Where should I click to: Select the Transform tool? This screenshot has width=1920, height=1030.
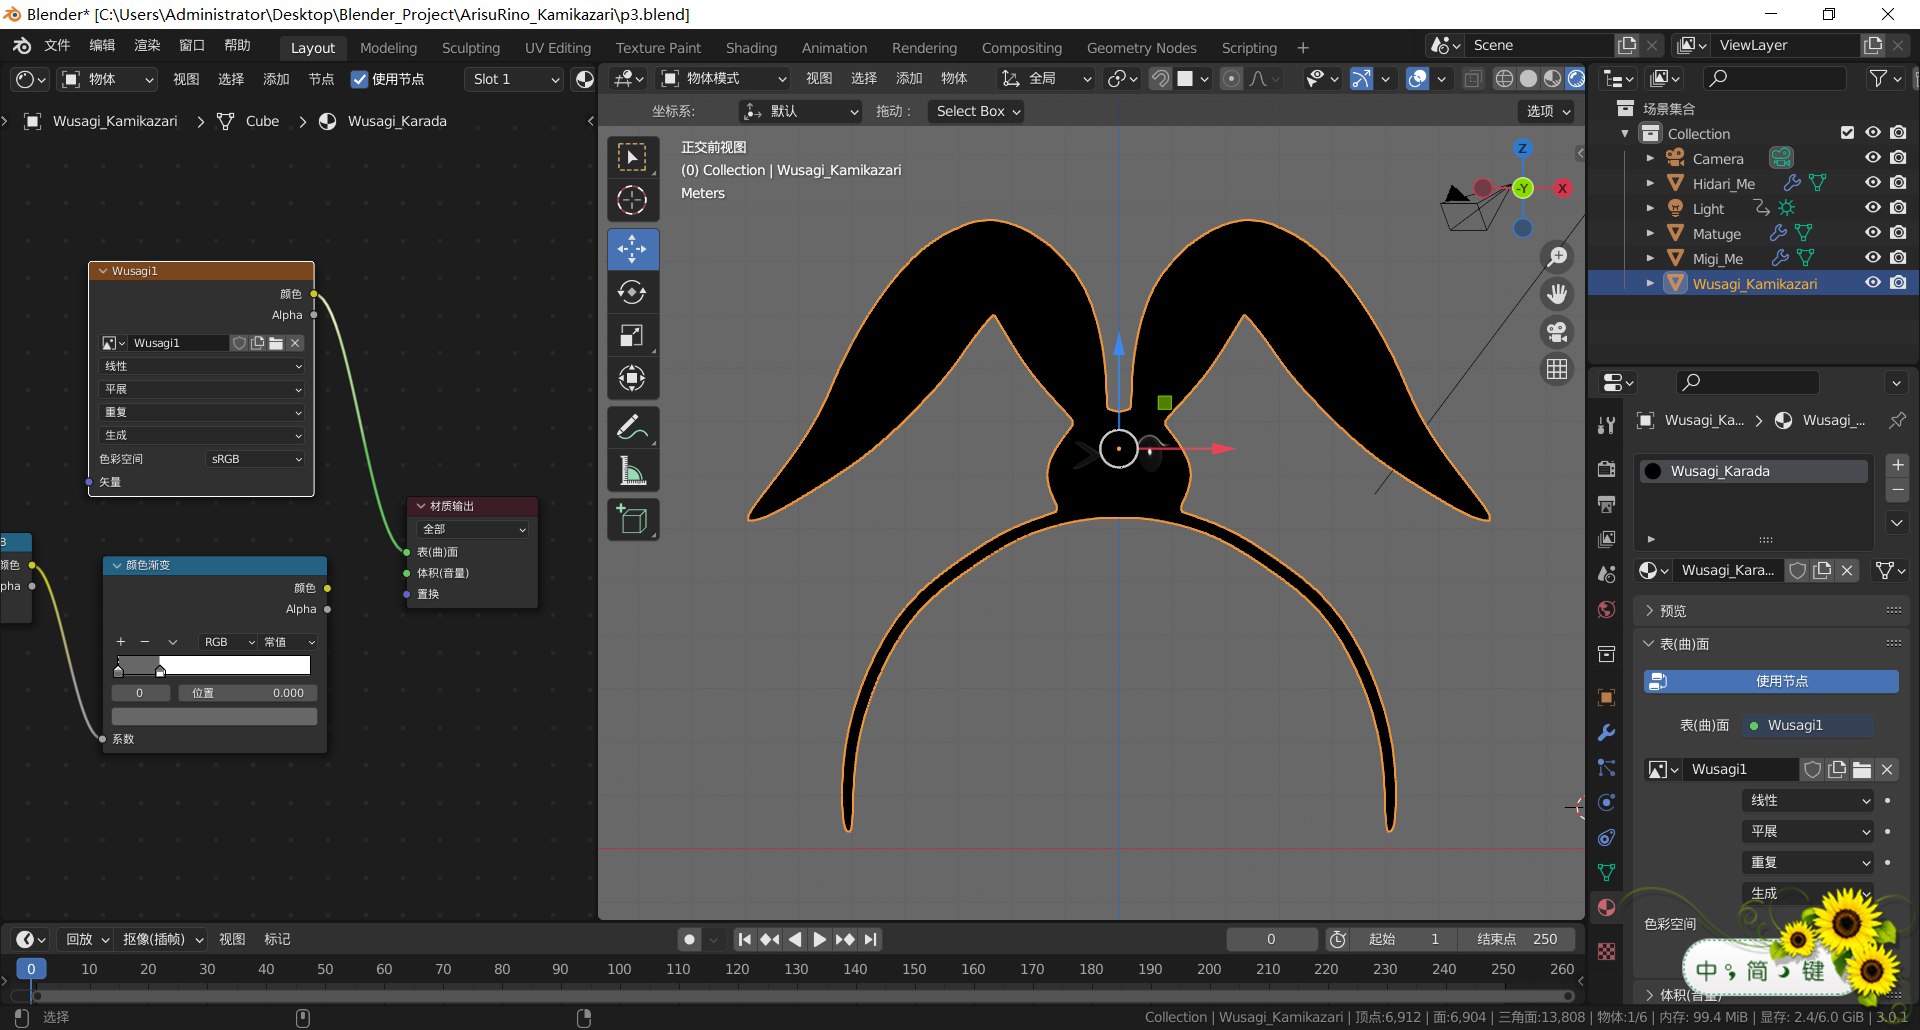point(632,378)
